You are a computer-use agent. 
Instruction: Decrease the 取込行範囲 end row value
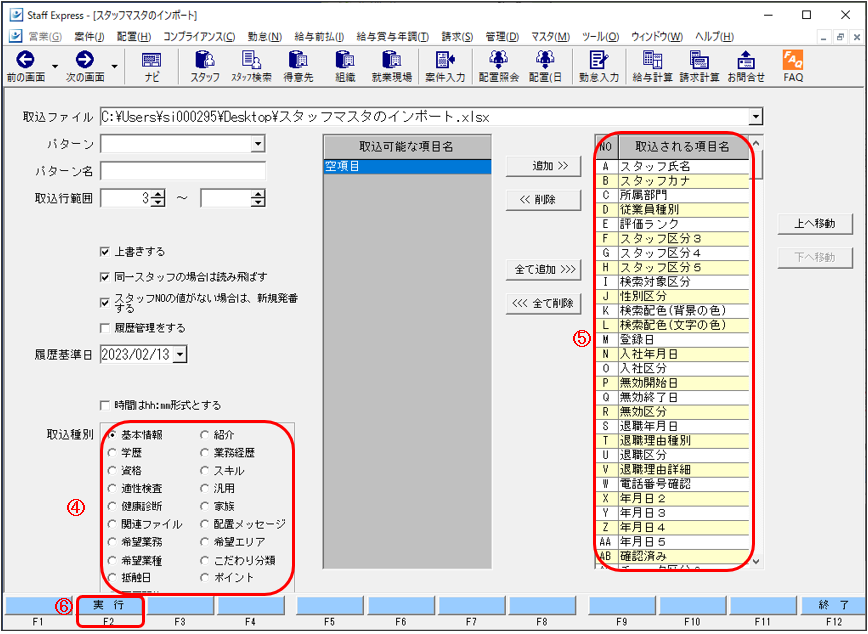(259, 203)
